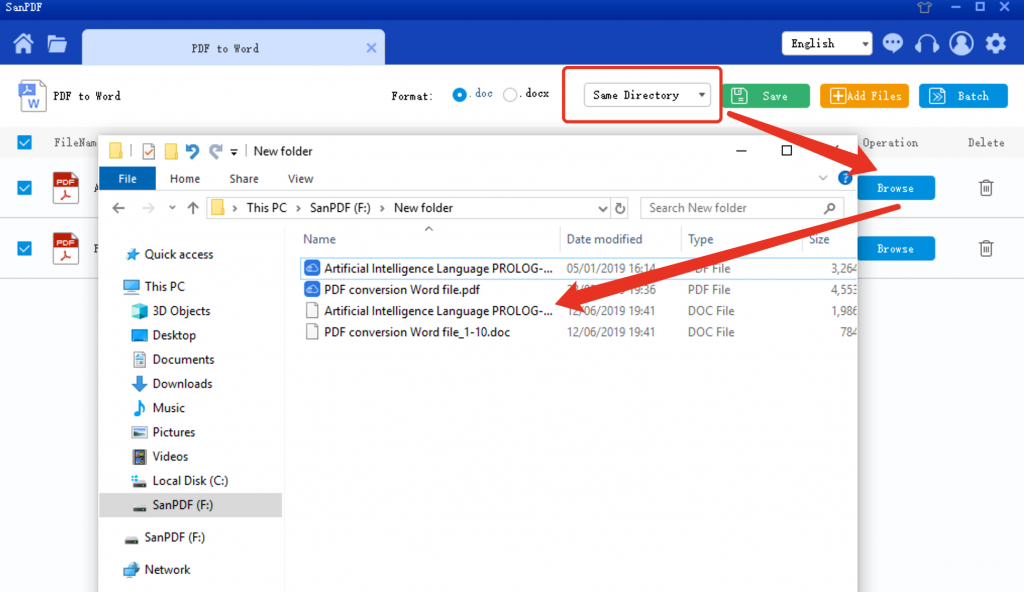Select PDF conversion Word file.pdf
Viewport: 1024px width, 592px height.
point(402,289)
